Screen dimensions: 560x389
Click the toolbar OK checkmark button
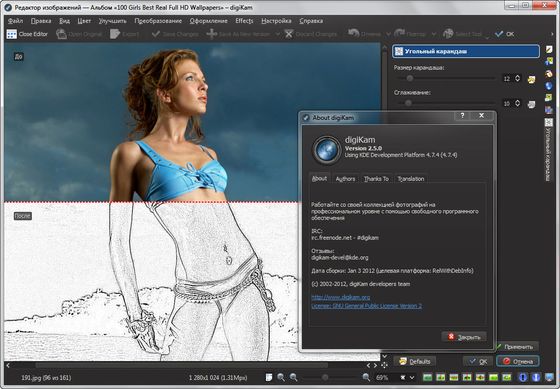[504, 34]
